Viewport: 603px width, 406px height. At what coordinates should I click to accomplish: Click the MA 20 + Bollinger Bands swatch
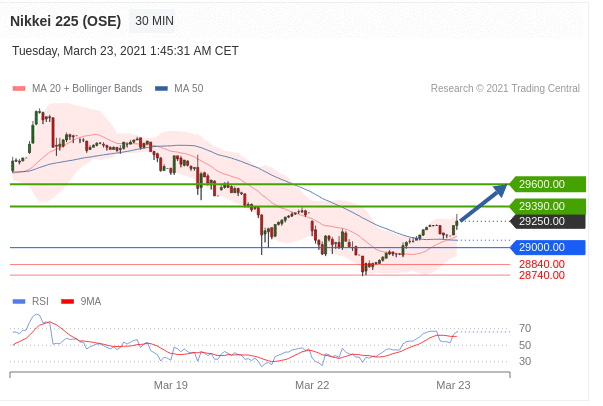tap(19, 89)
